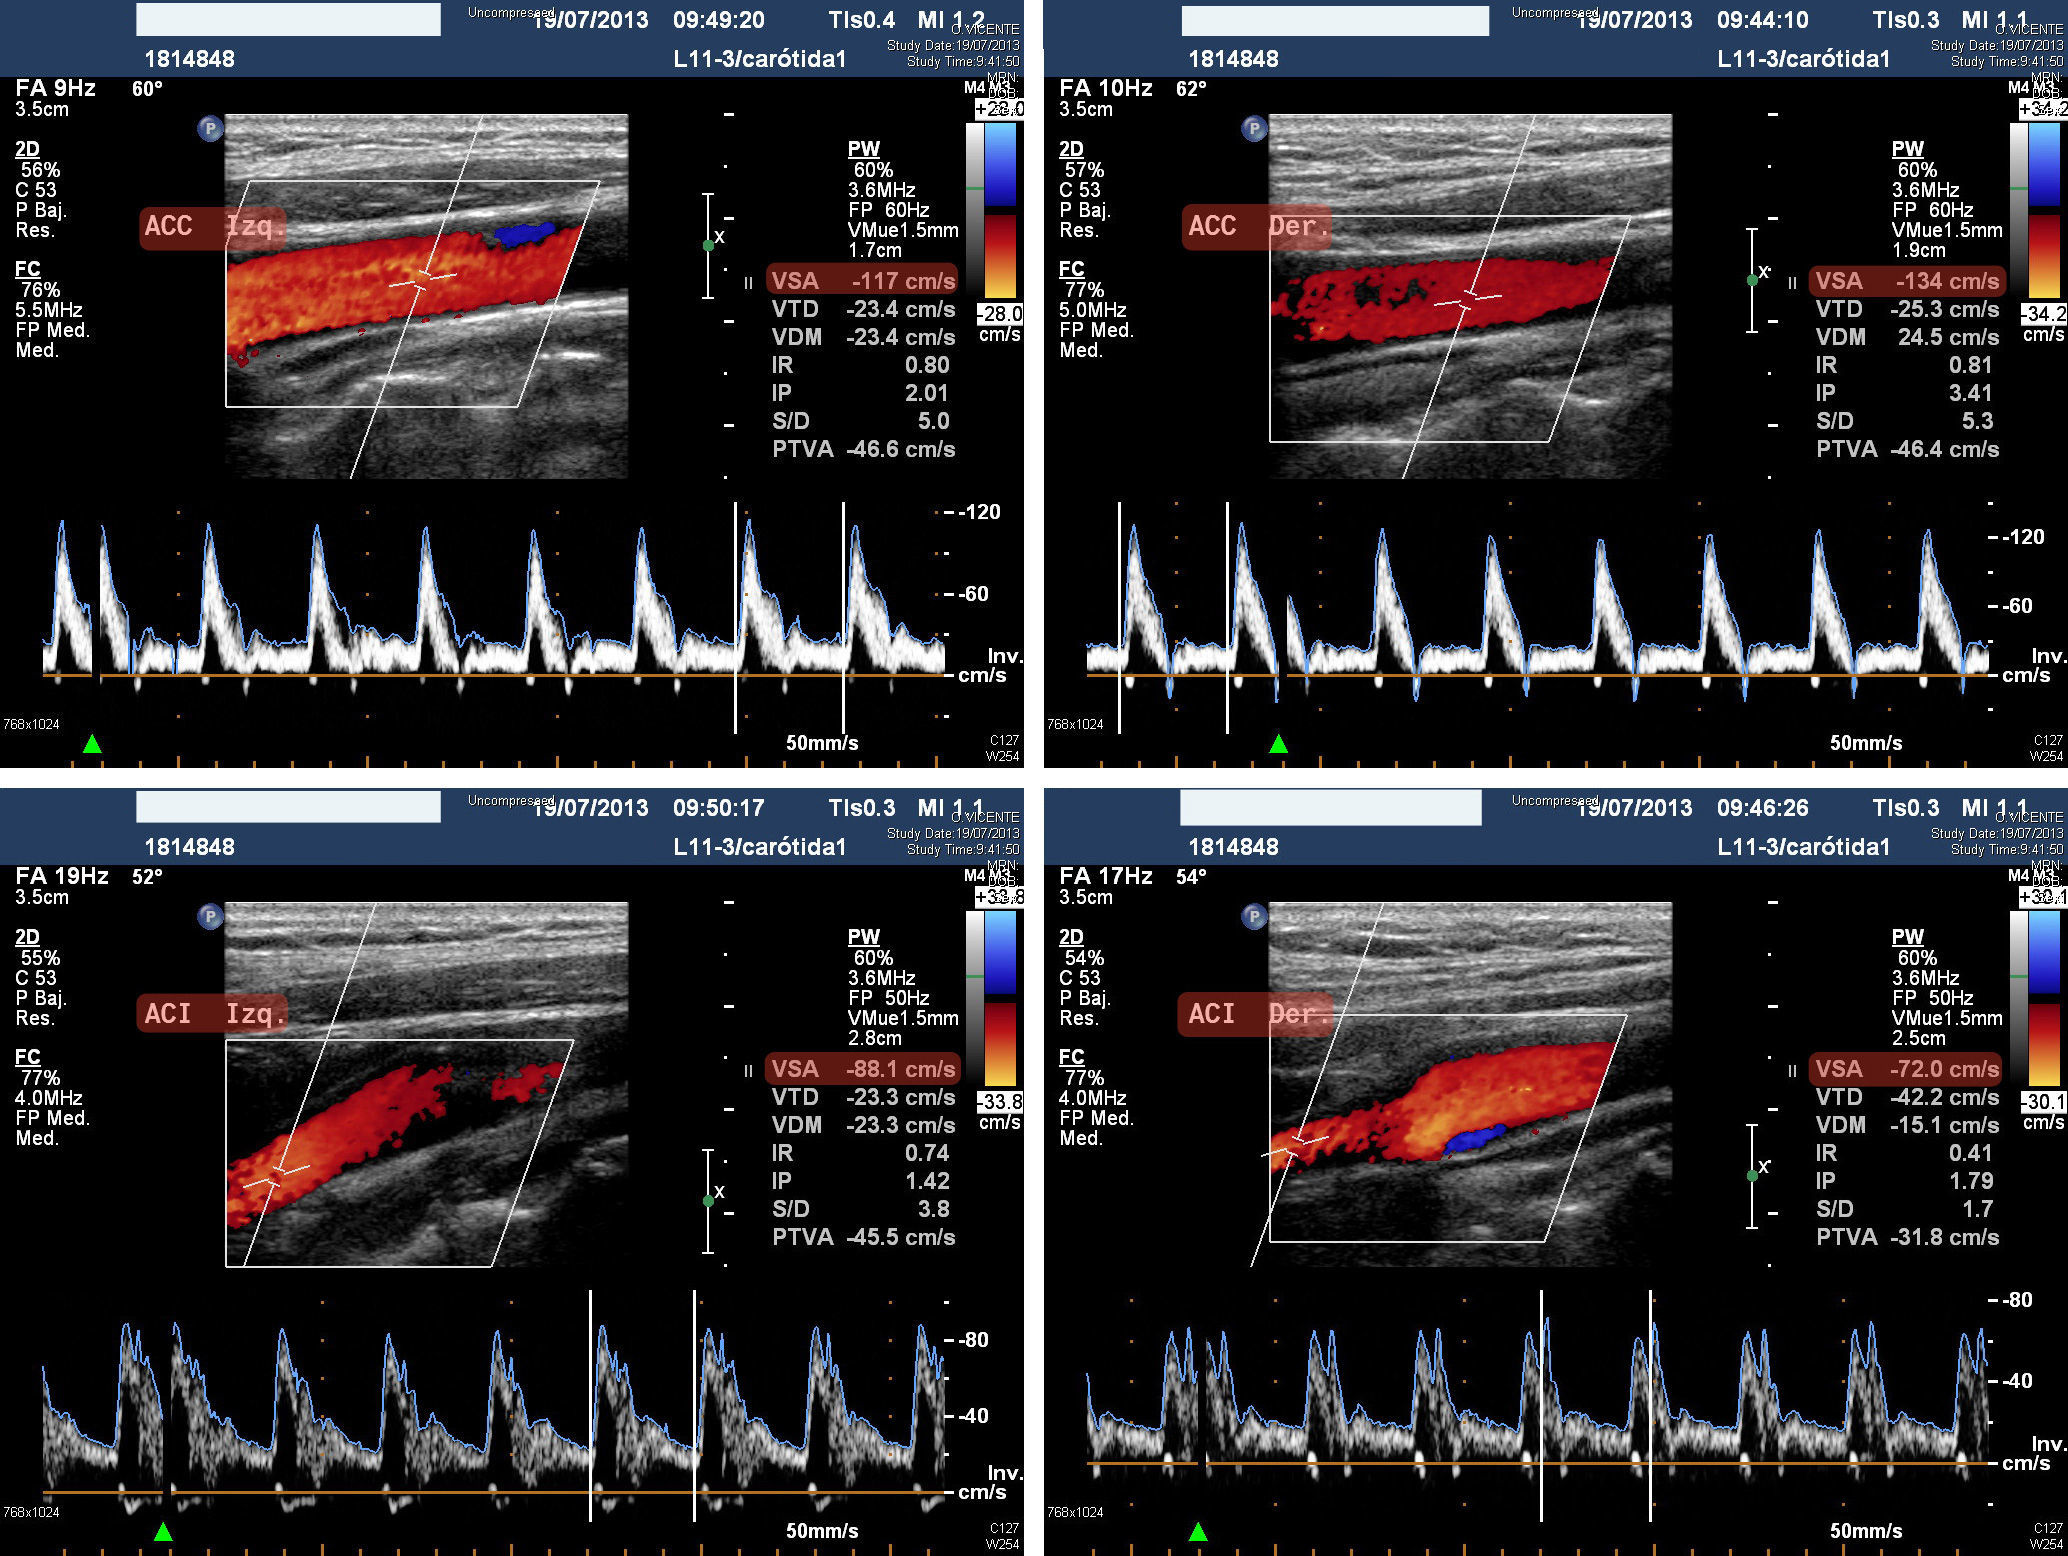The image size is (2068, 1556).
Task: Click green triangle marker below ACC Der. waveform
Action: tap(1278, 743)
